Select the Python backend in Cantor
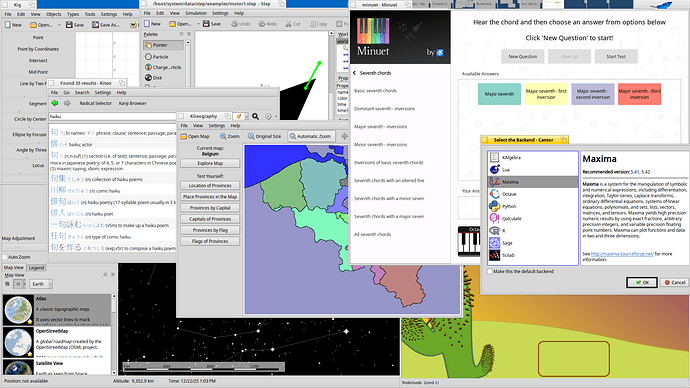This screenshot has height=388, width=690. pyautogui.click(x=533, y=206)
